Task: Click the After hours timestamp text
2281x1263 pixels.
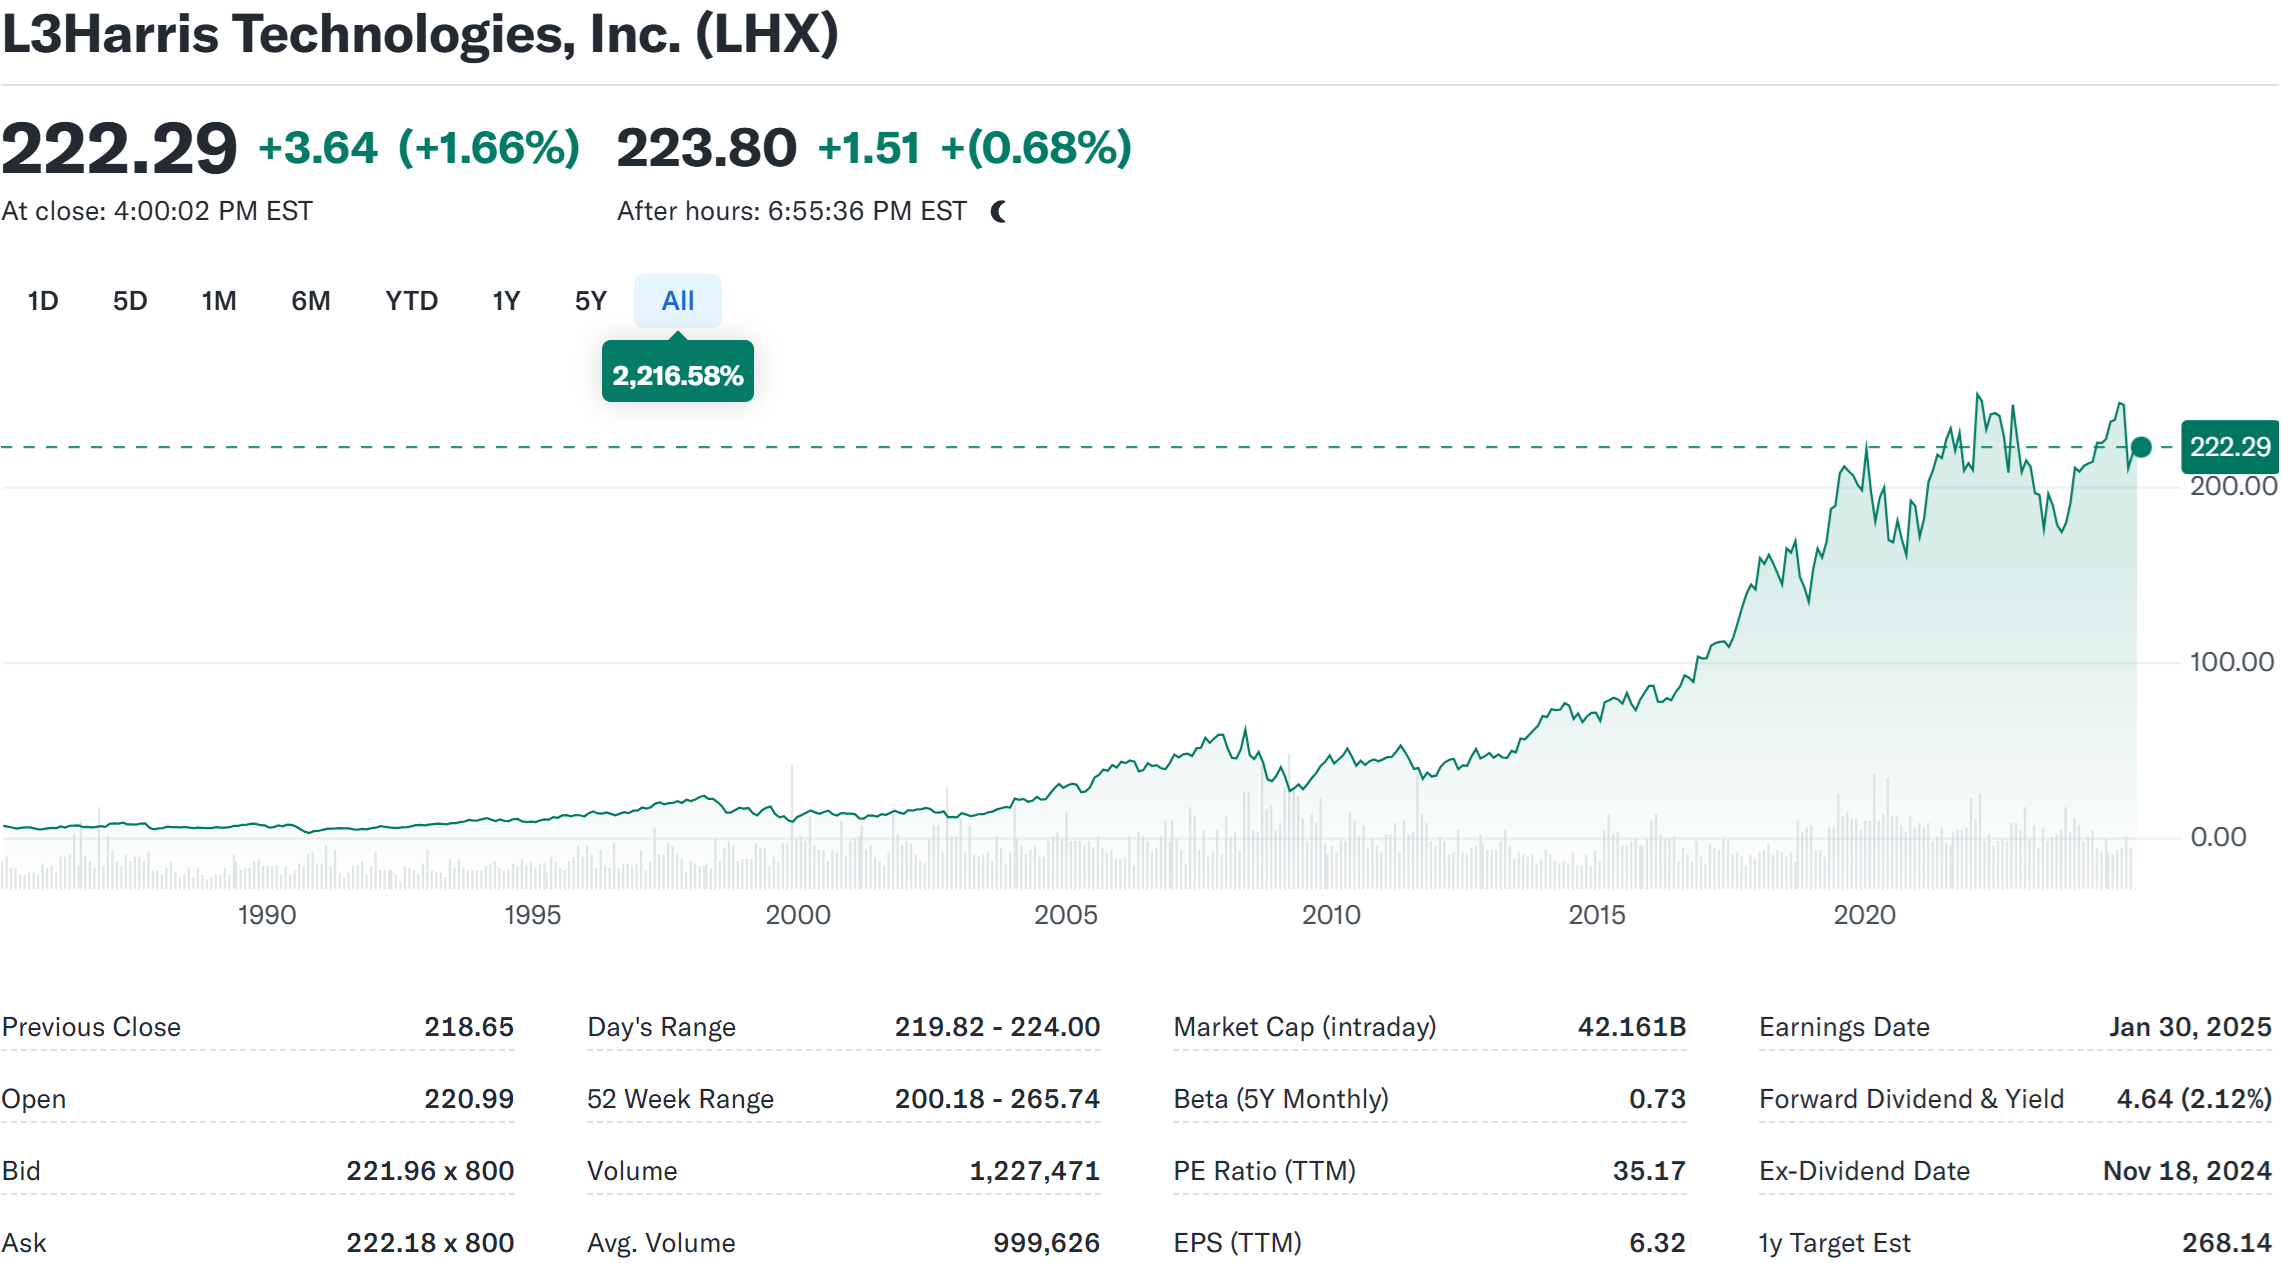Action: [792, 211]
